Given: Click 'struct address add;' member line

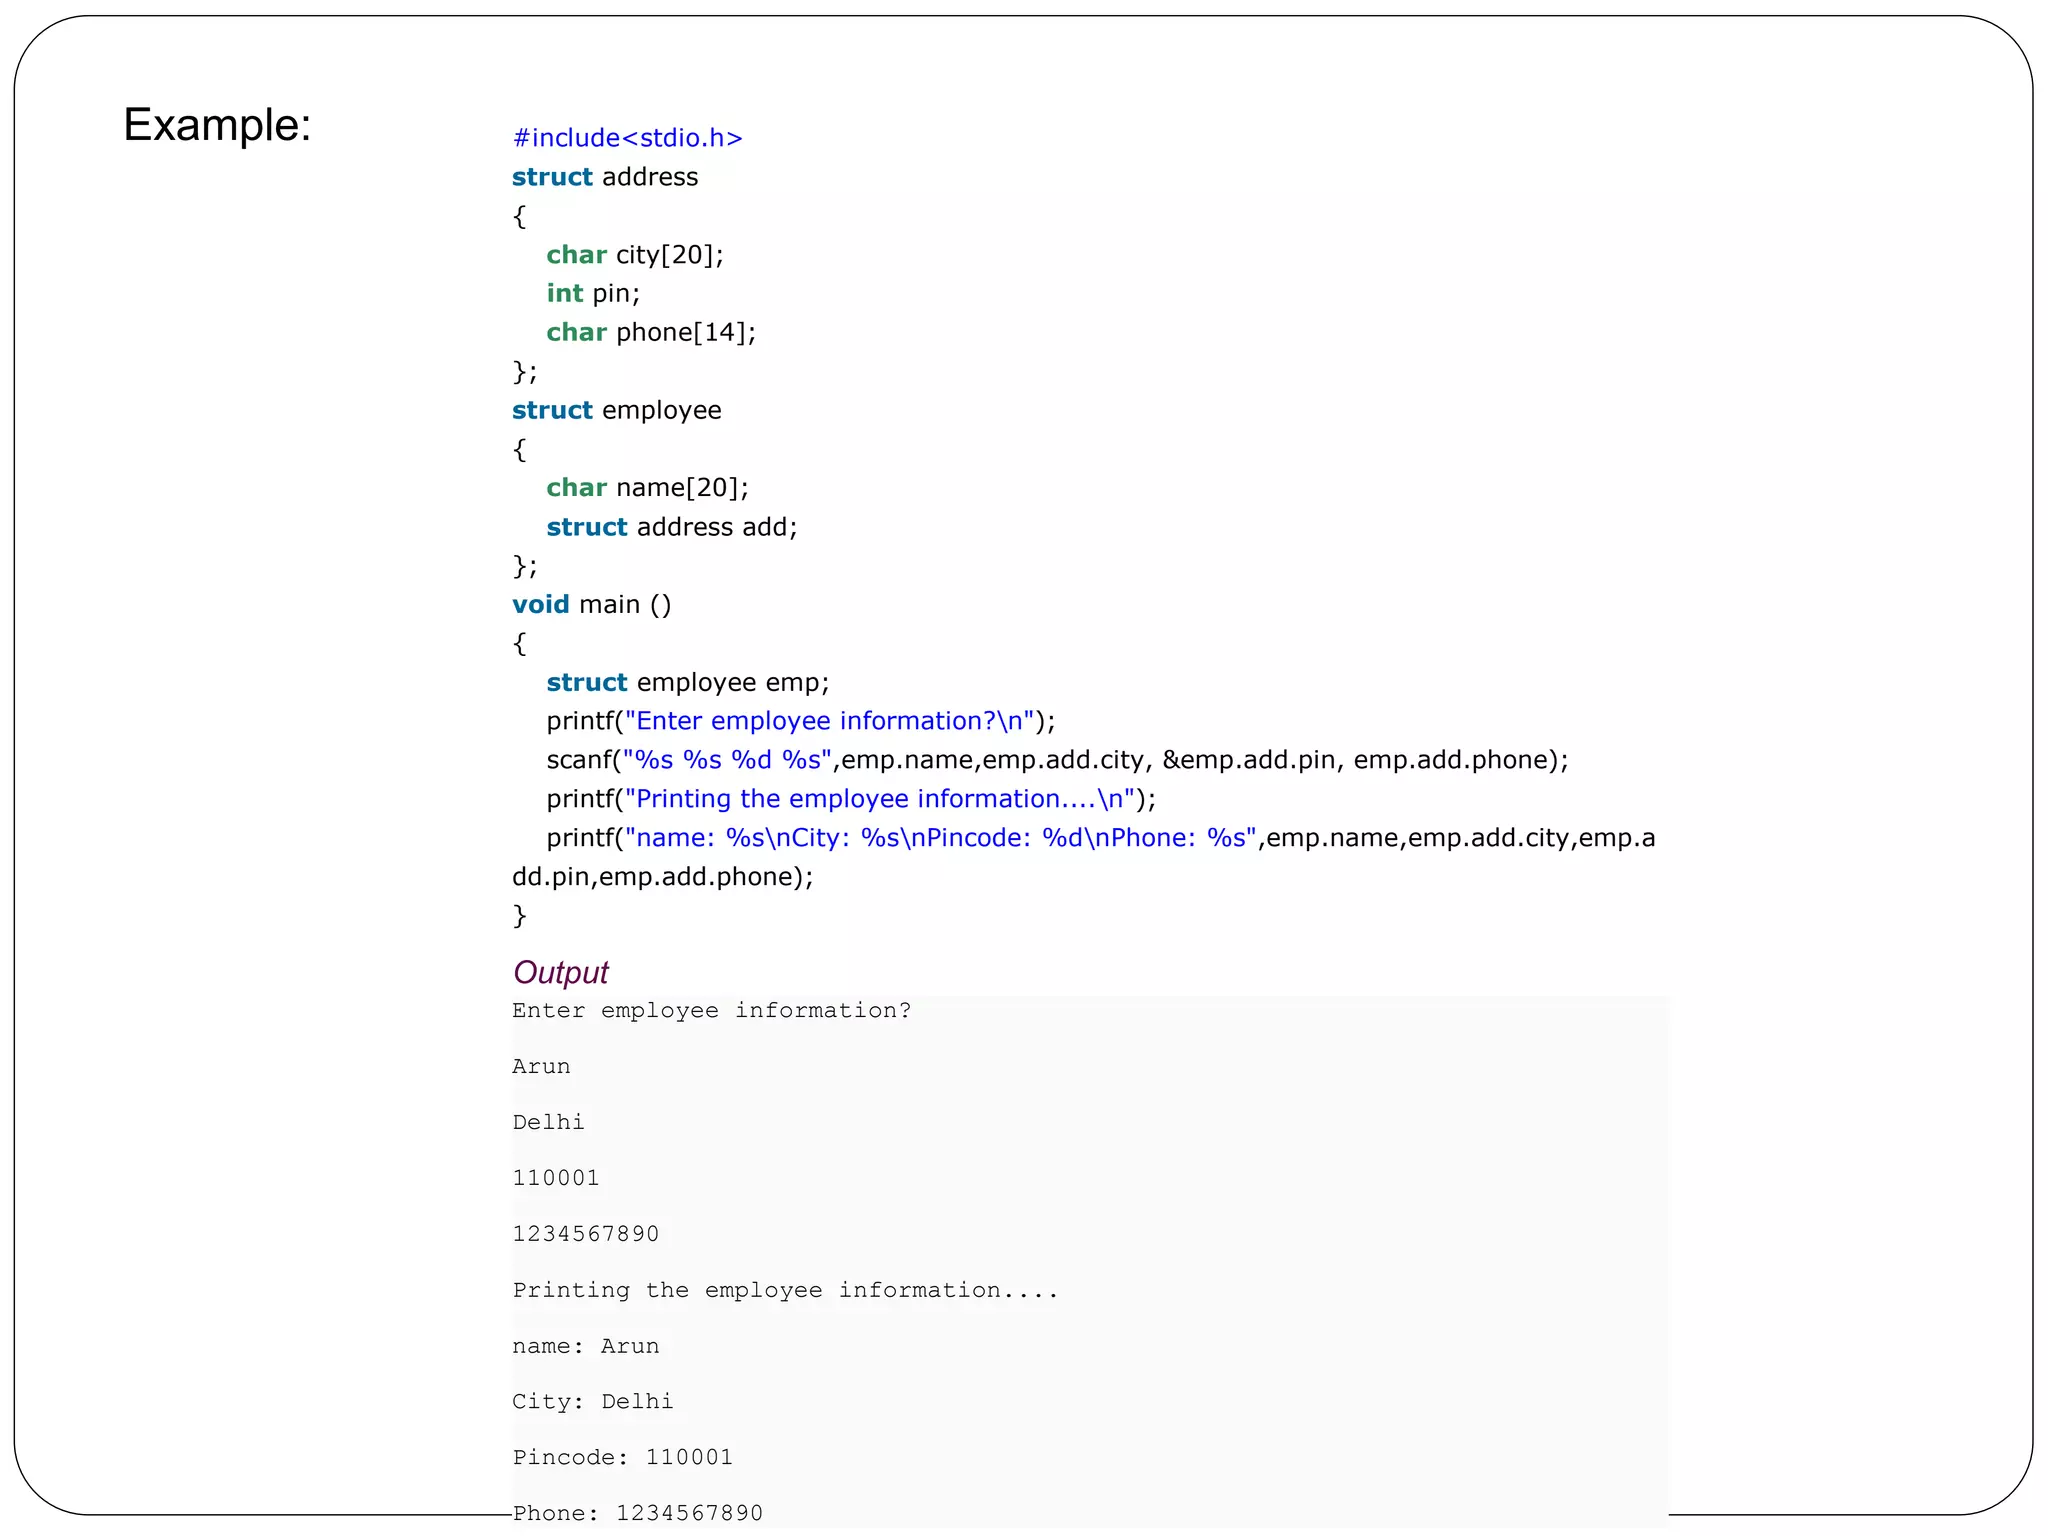Looking at the screenshot, I should (x=671, y=527).
